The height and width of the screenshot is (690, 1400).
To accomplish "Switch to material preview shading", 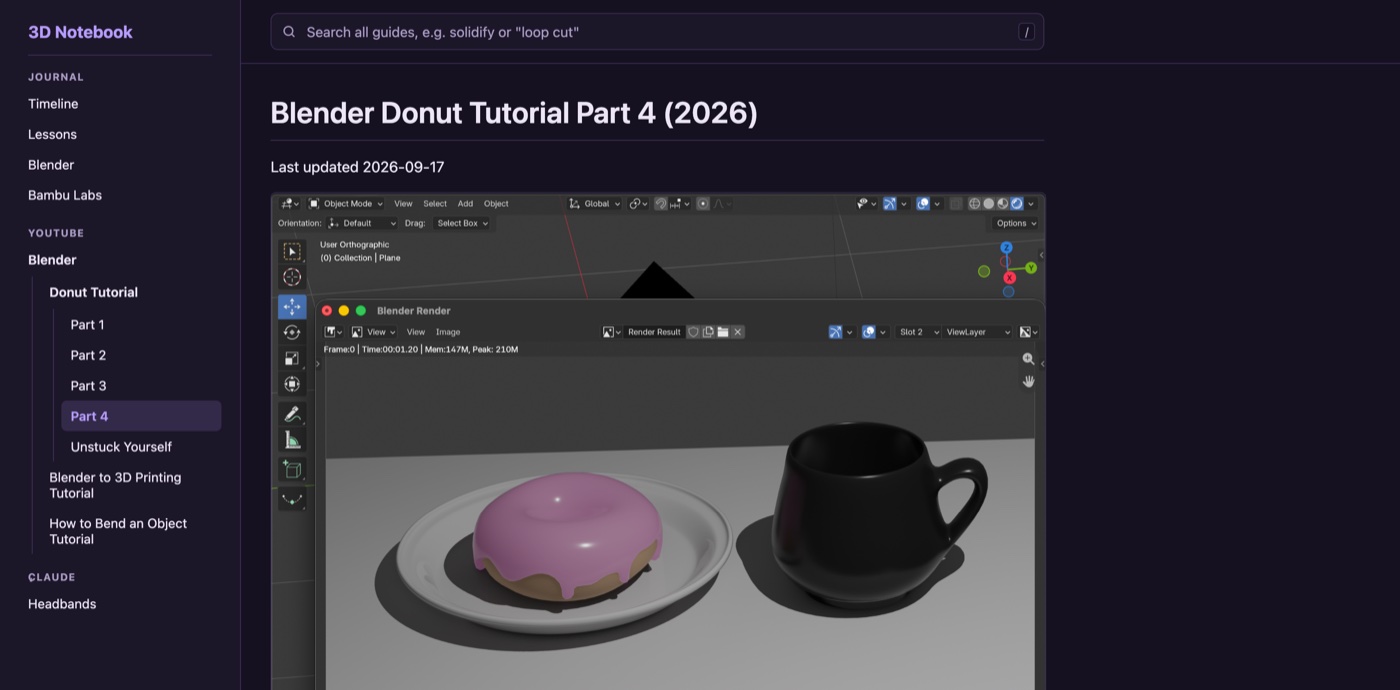I will pos(1003,204).
